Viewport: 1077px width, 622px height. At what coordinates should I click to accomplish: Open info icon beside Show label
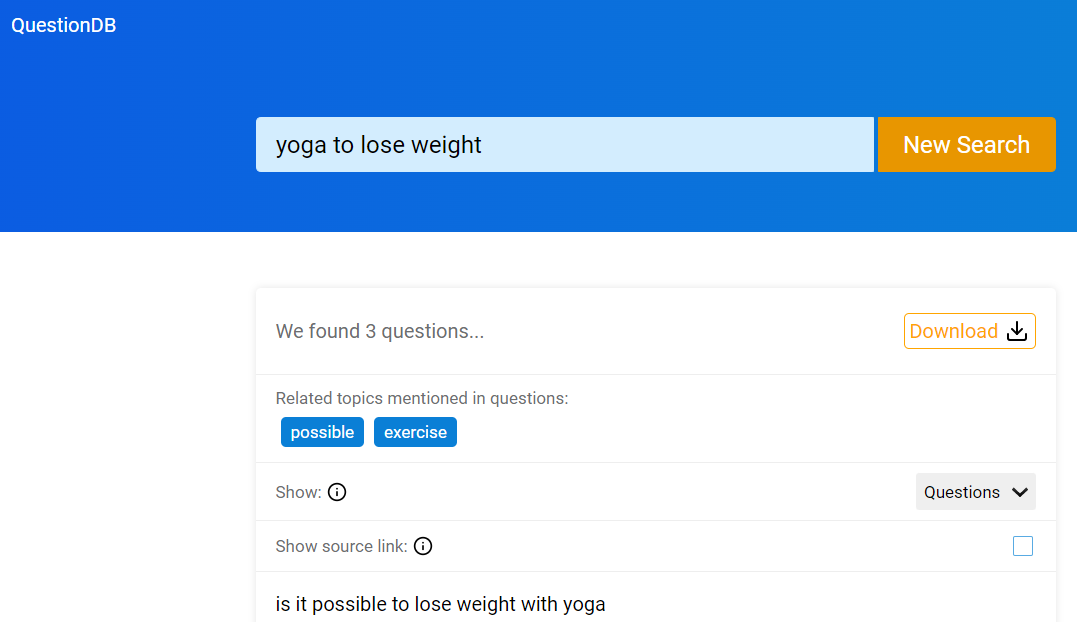click(337, 492)
